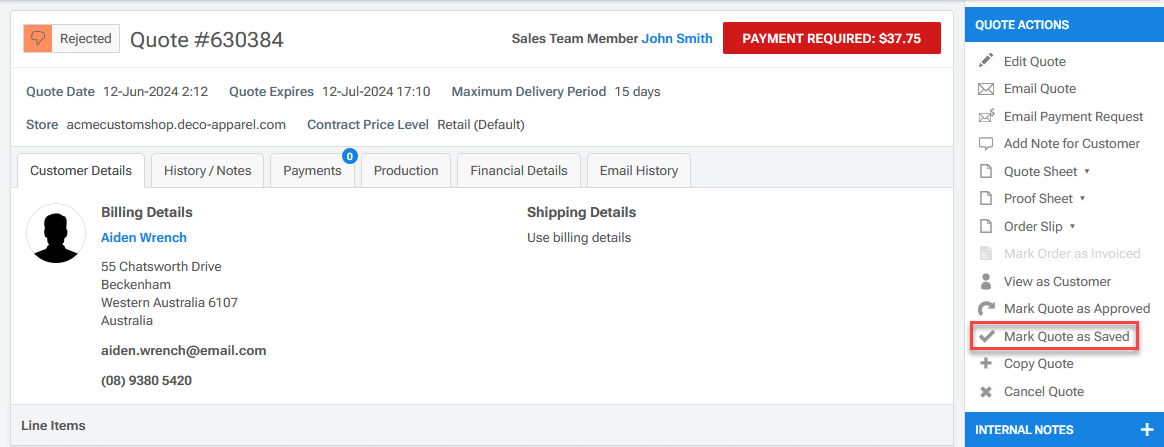Open the Payments tab
Screen dimensions: 1164x447
pos(312,171)
